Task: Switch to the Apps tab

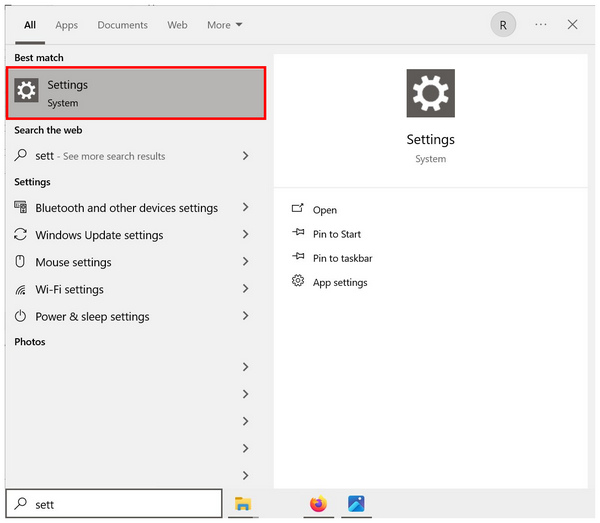Action: [x=67, y=25]
